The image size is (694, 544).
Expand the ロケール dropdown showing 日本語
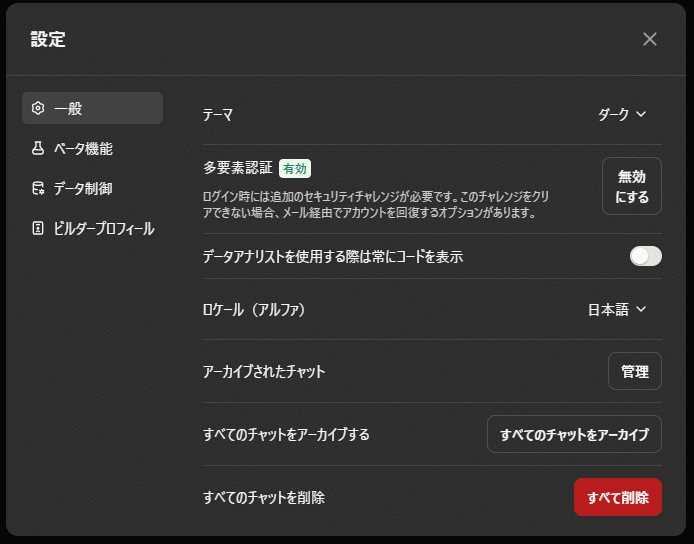(617, 309)
